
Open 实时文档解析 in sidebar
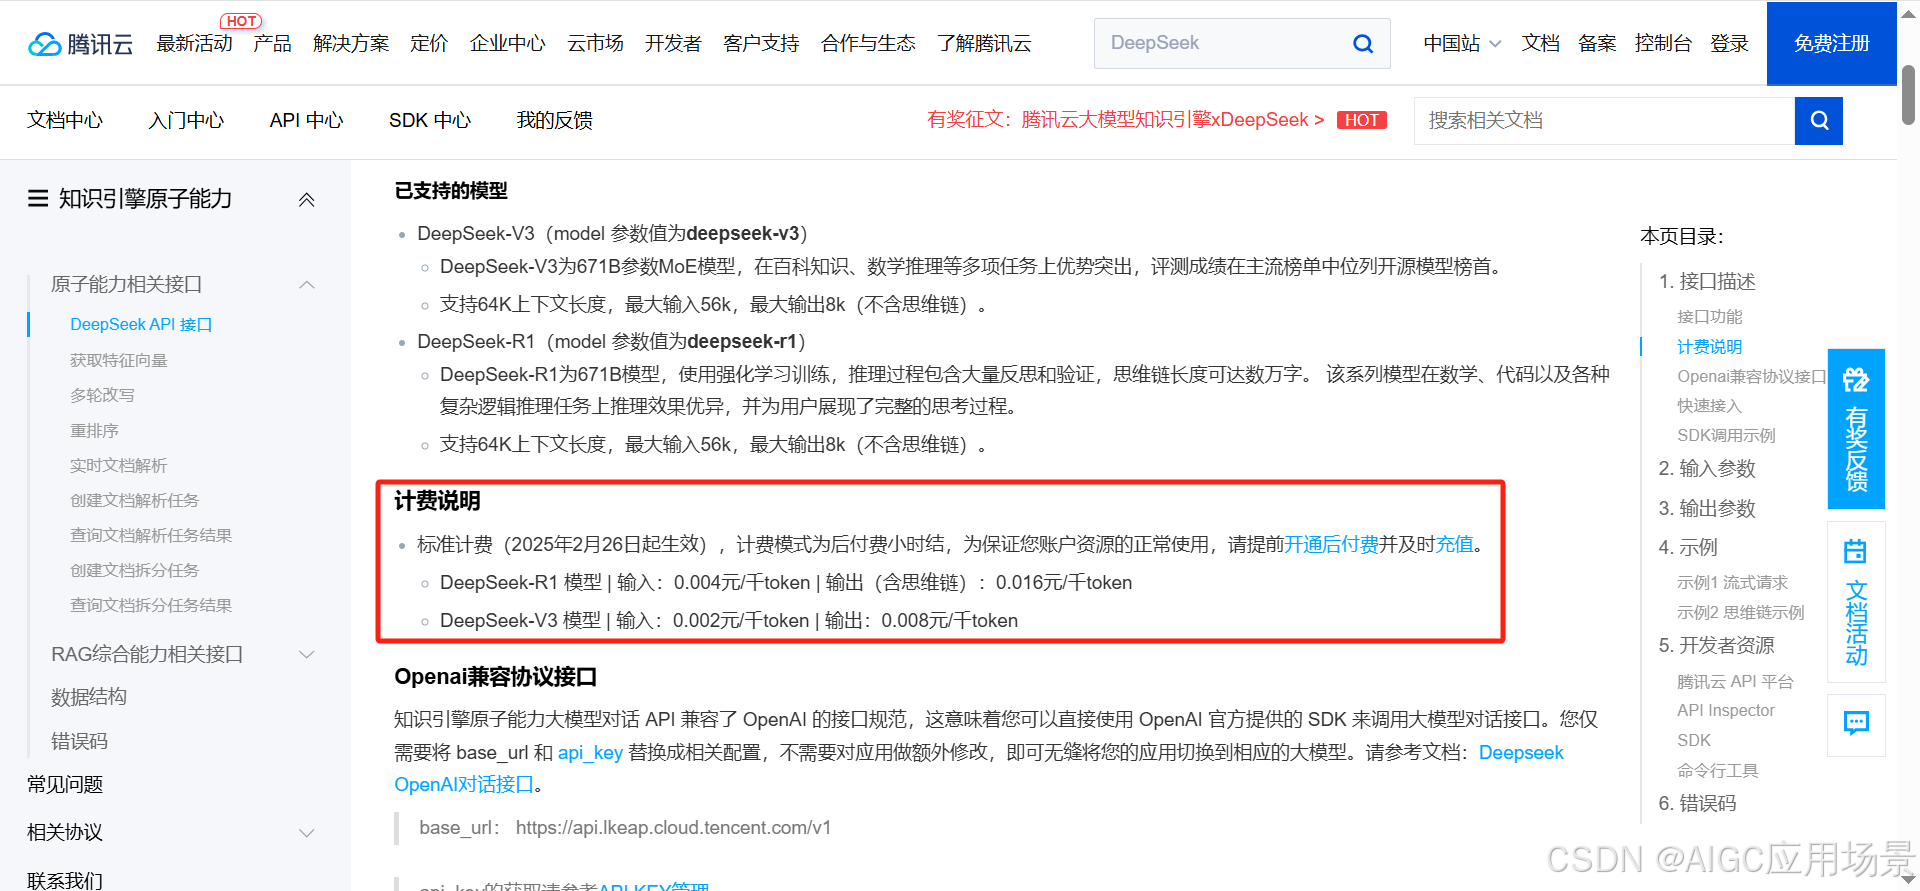[119, 466]
